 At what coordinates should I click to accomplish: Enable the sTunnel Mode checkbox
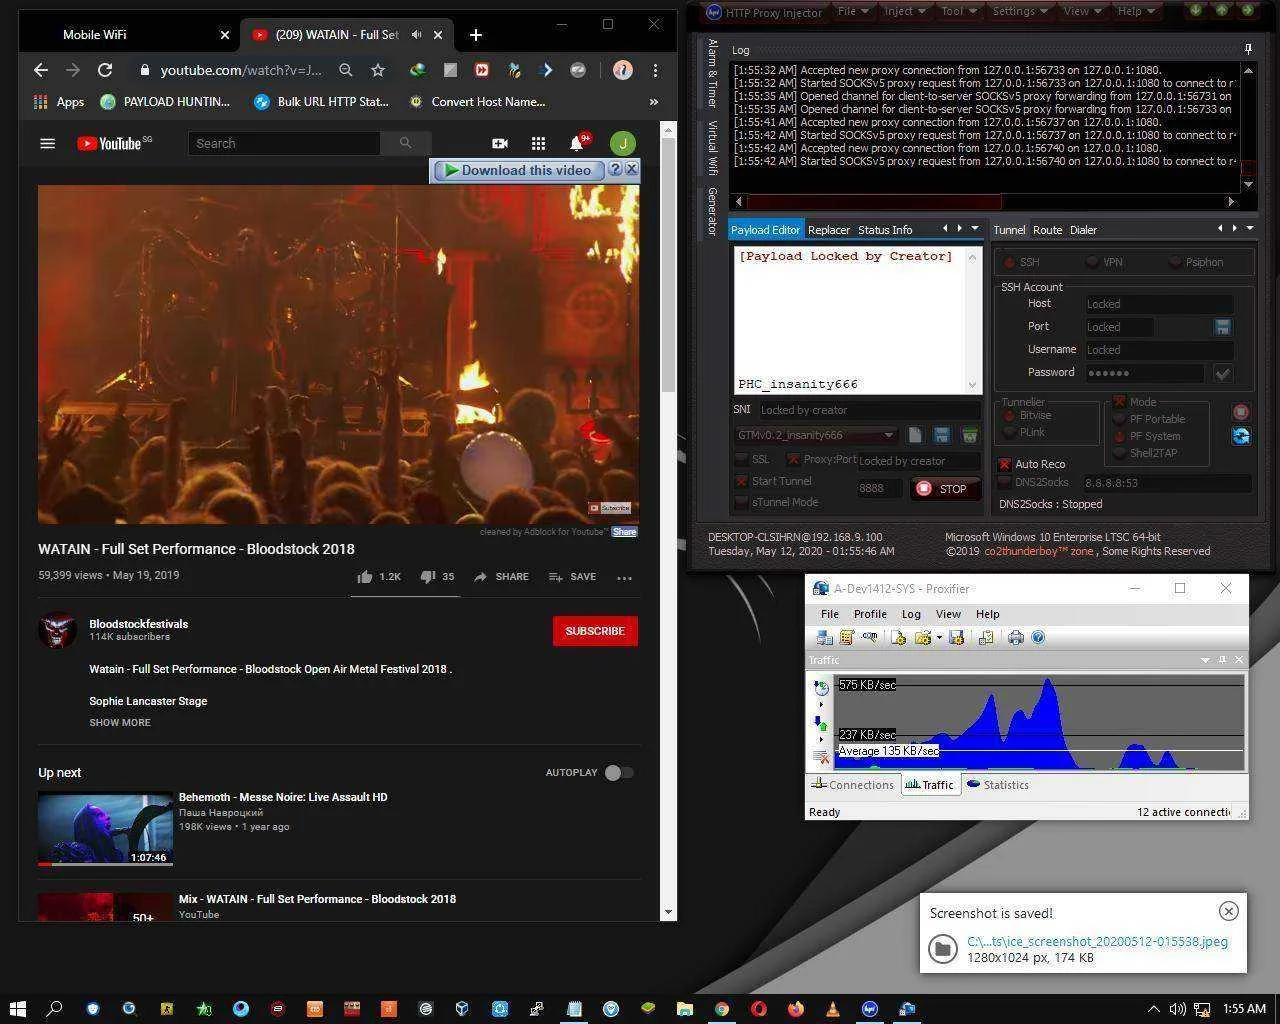coord(742,502)
